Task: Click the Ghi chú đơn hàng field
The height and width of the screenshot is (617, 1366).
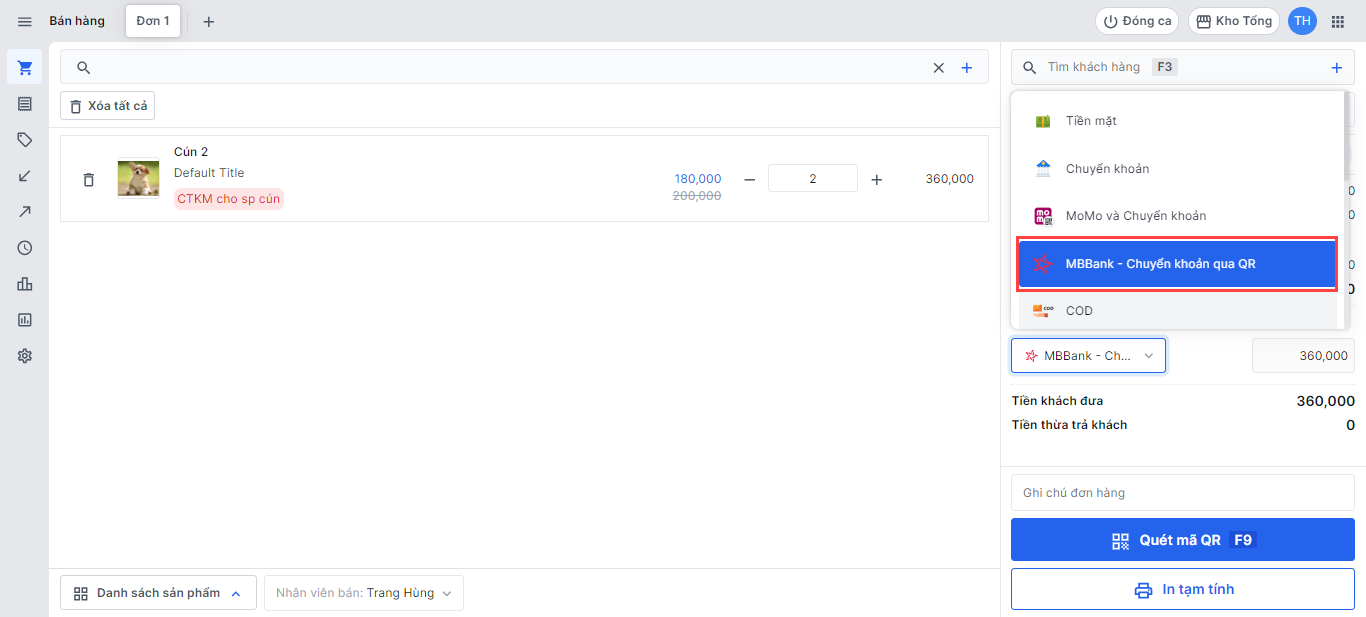Action: point(1182,493)
